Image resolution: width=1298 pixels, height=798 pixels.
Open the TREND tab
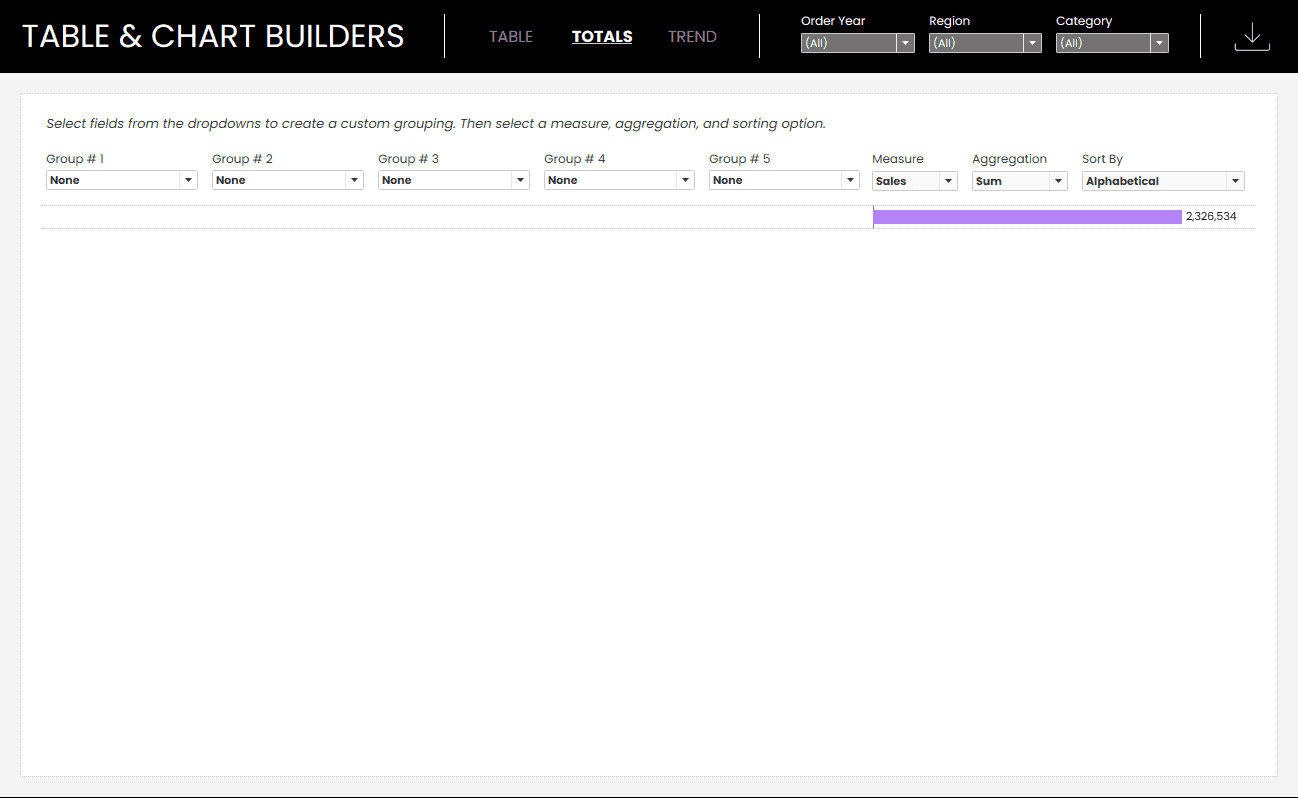pos(692,37)
